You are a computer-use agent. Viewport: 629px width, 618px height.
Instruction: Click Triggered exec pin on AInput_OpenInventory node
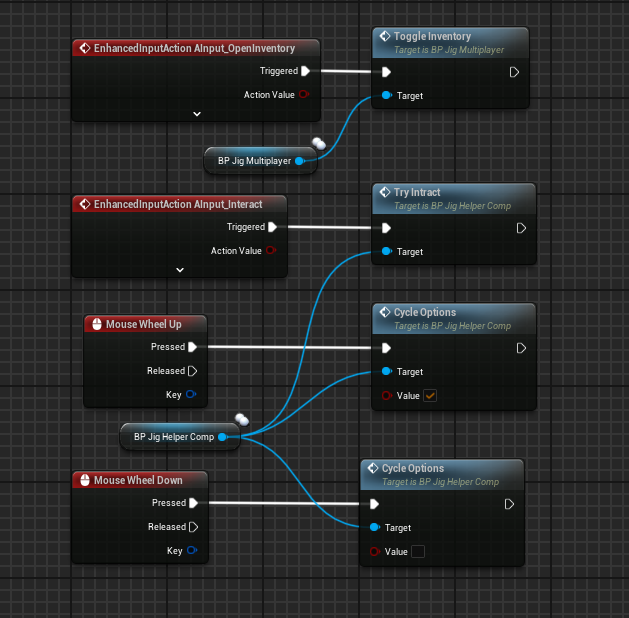(305, 71)
